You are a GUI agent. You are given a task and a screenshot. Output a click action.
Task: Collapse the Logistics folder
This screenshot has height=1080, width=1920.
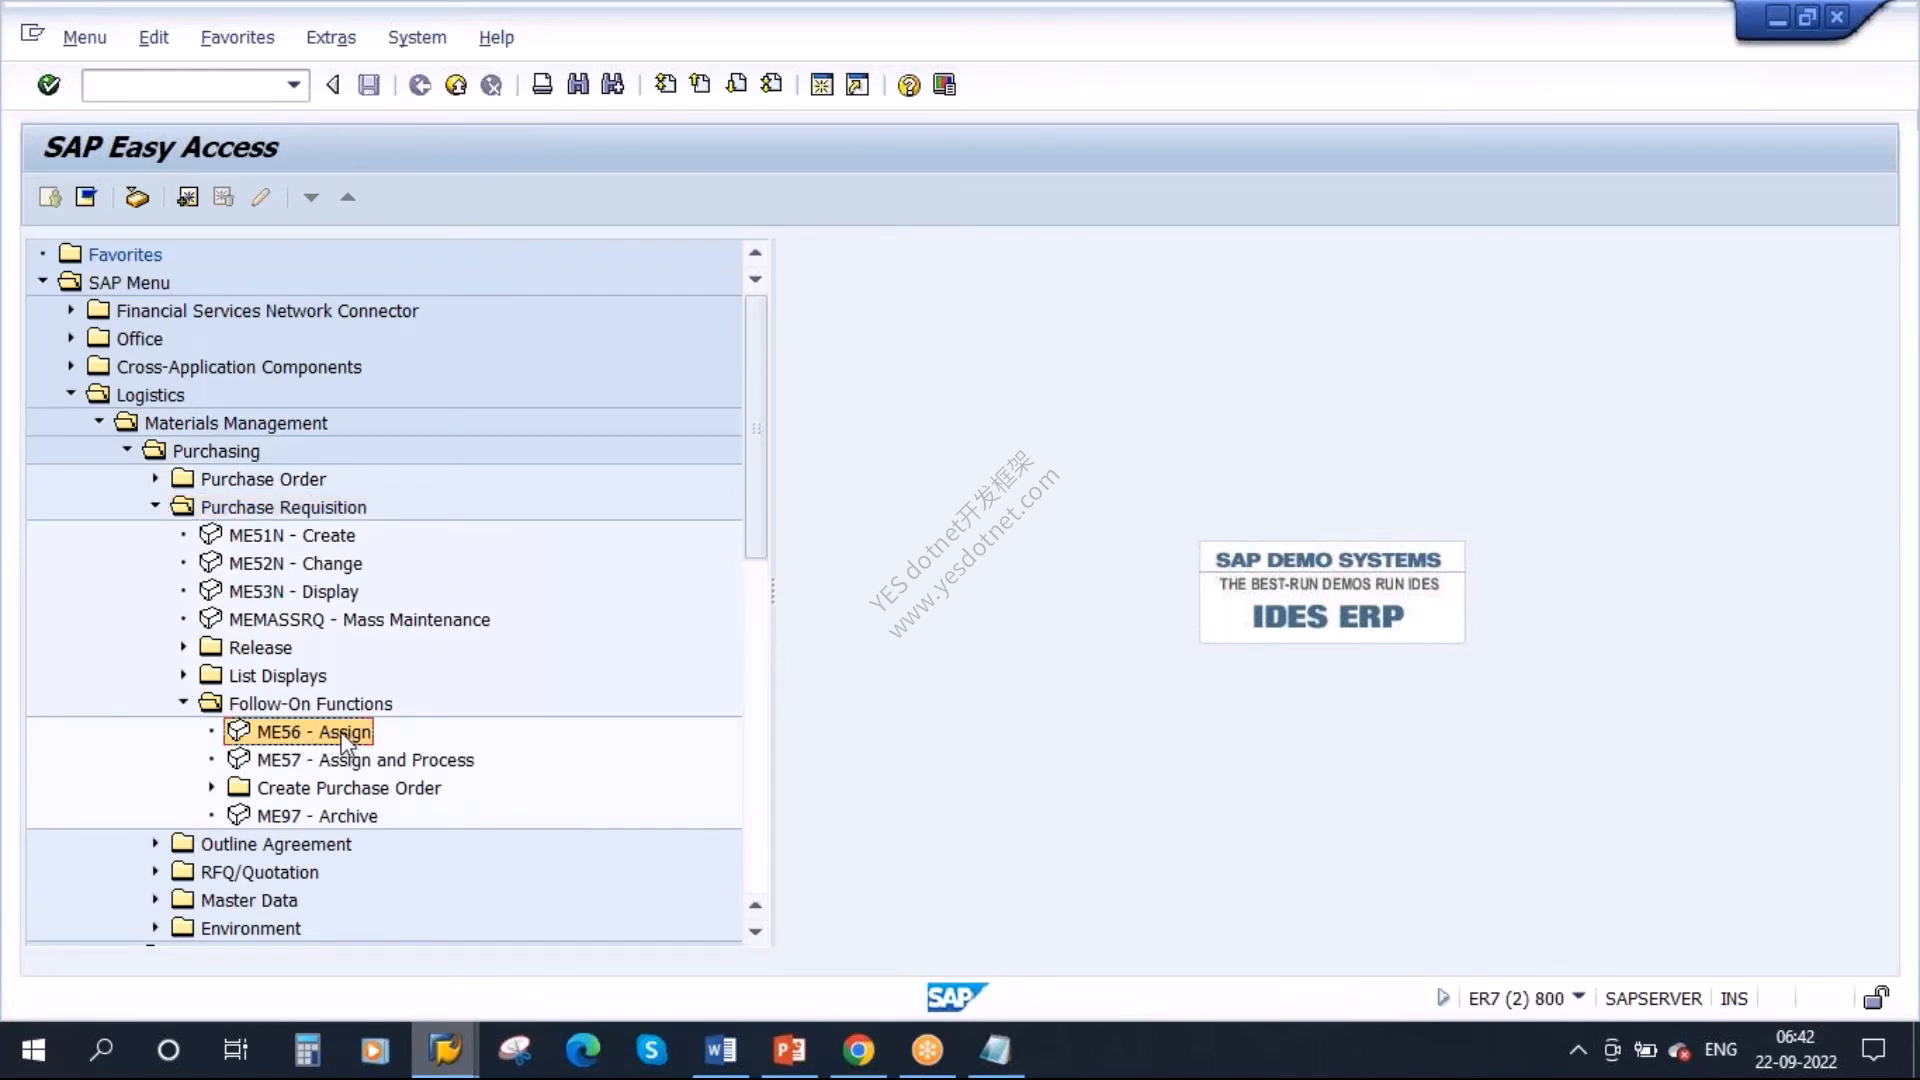71,393
